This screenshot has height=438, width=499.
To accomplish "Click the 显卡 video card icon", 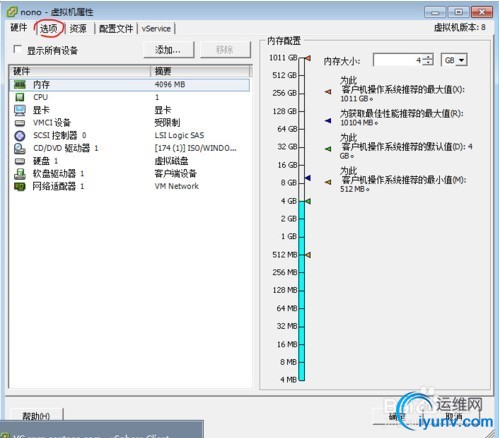I will coord(20,110).
